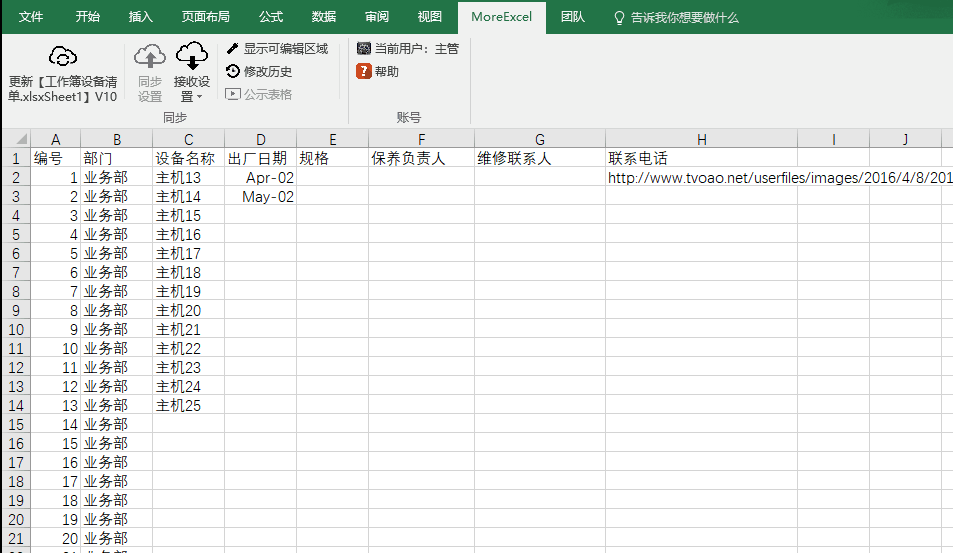
Task: Click the 保养负责人 header cell
Action: point(421,158)
